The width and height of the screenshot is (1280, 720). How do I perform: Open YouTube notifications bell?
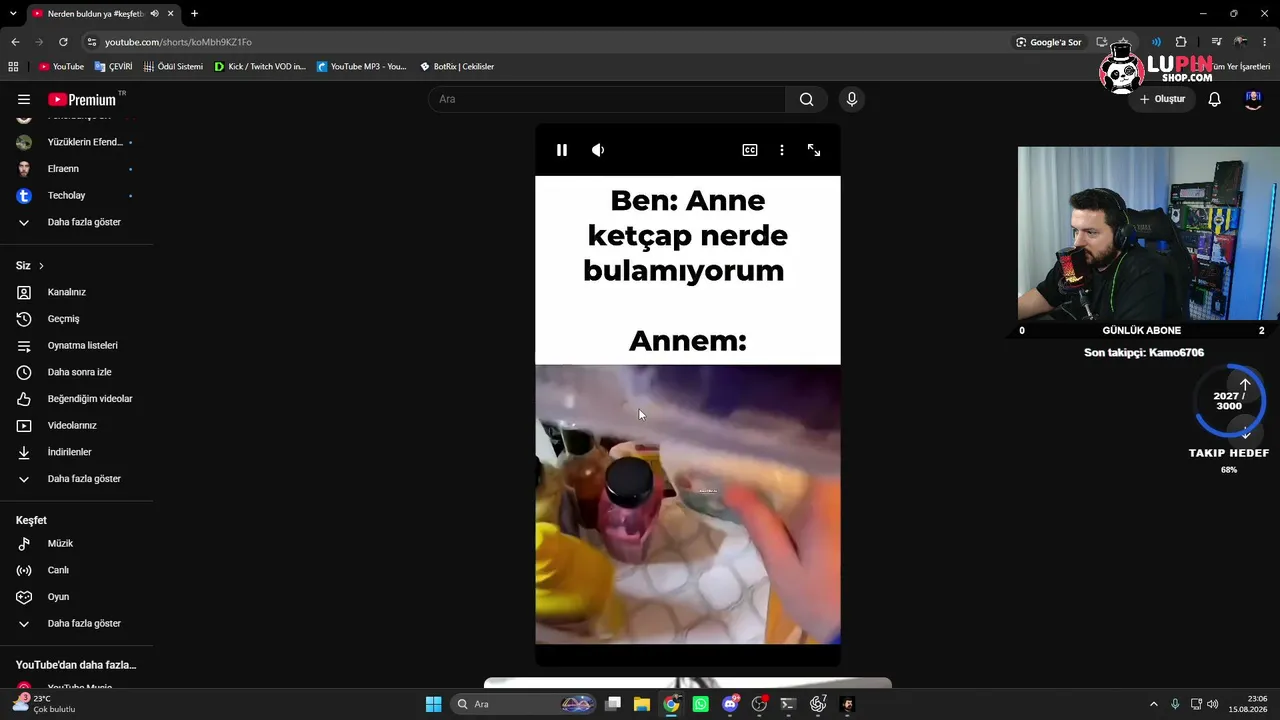coord(1215,99)
